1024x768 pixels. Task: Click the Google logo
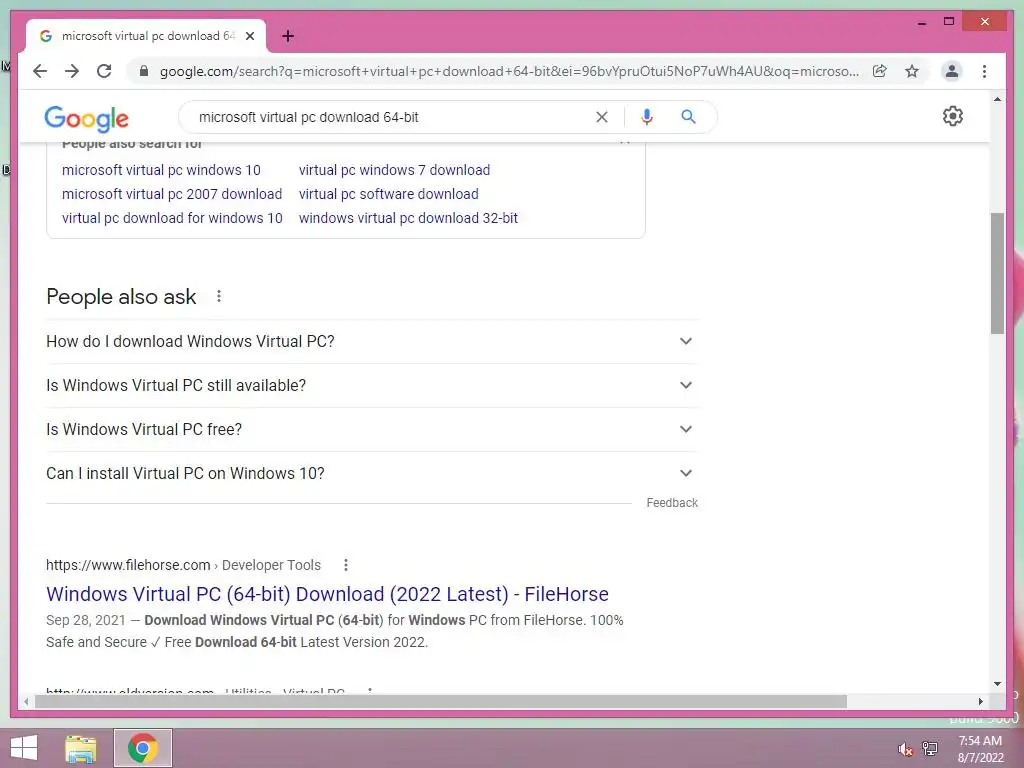tap(86, 118)
